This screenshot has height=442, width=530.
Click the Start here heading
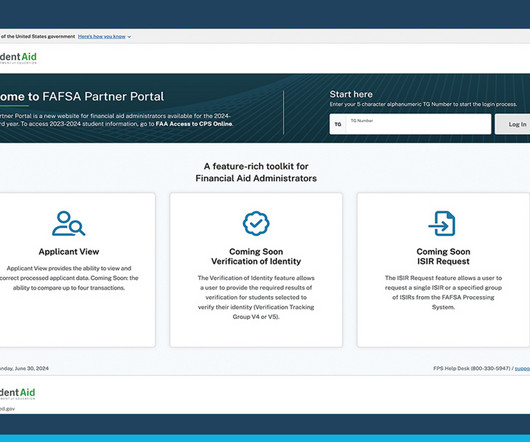351,94
